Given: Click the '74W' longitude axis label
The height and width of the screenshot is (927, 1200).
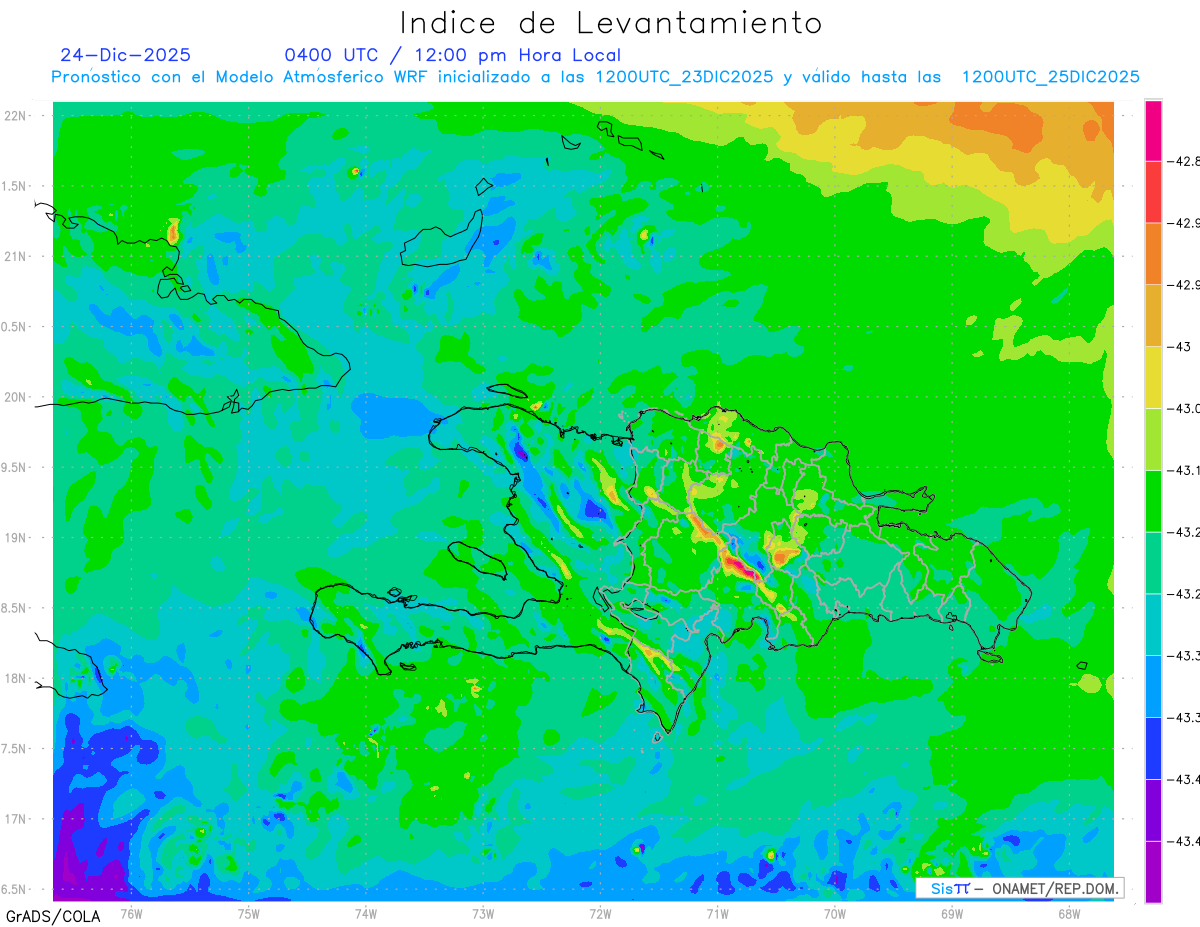Looking at the screenshot, I should point(365,912).
